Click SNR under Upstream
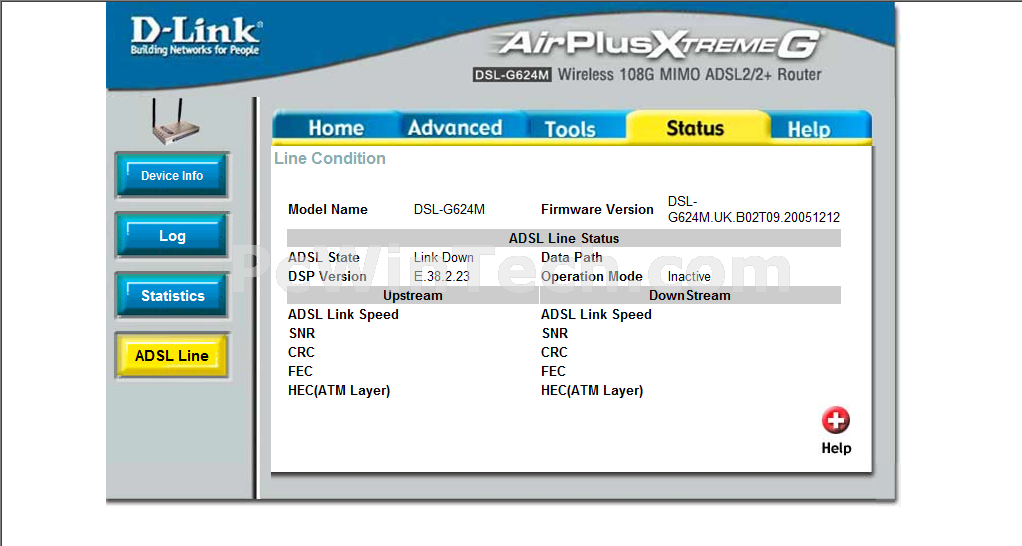 tap(302, 333)
